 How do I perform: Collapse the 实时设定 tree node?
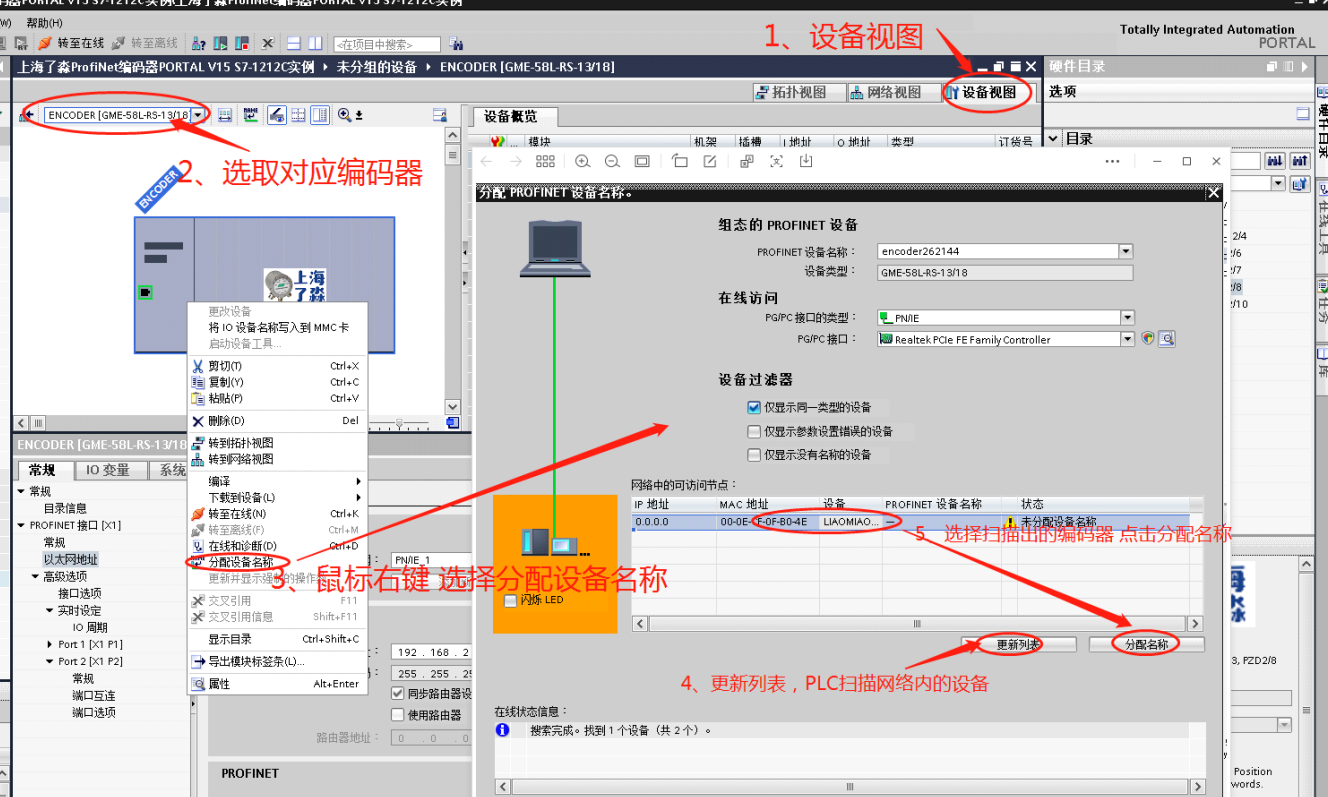(50, 610)
